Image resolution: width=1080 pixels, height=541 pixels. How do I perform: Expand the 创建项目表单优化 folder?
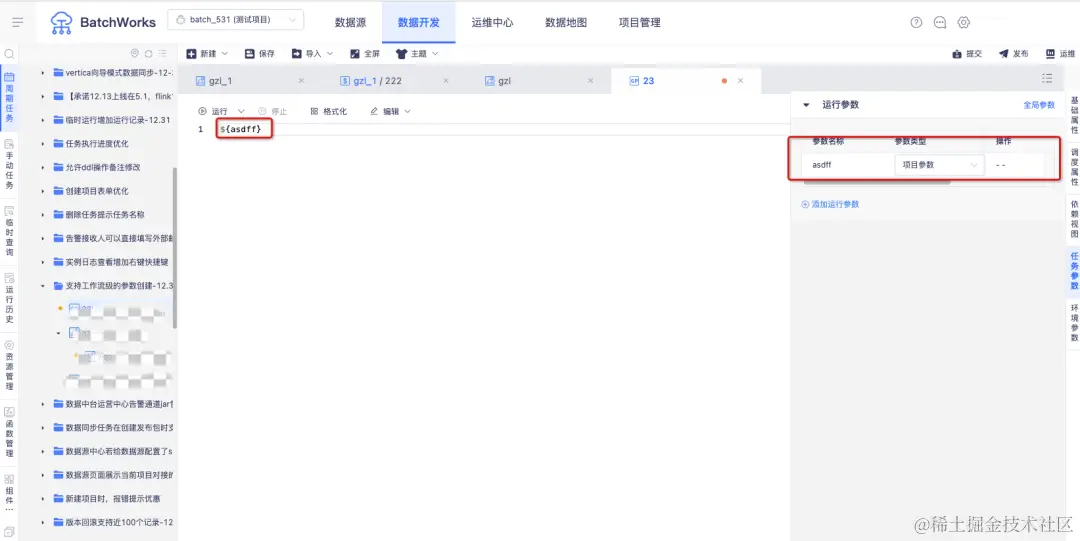point(42,191)
